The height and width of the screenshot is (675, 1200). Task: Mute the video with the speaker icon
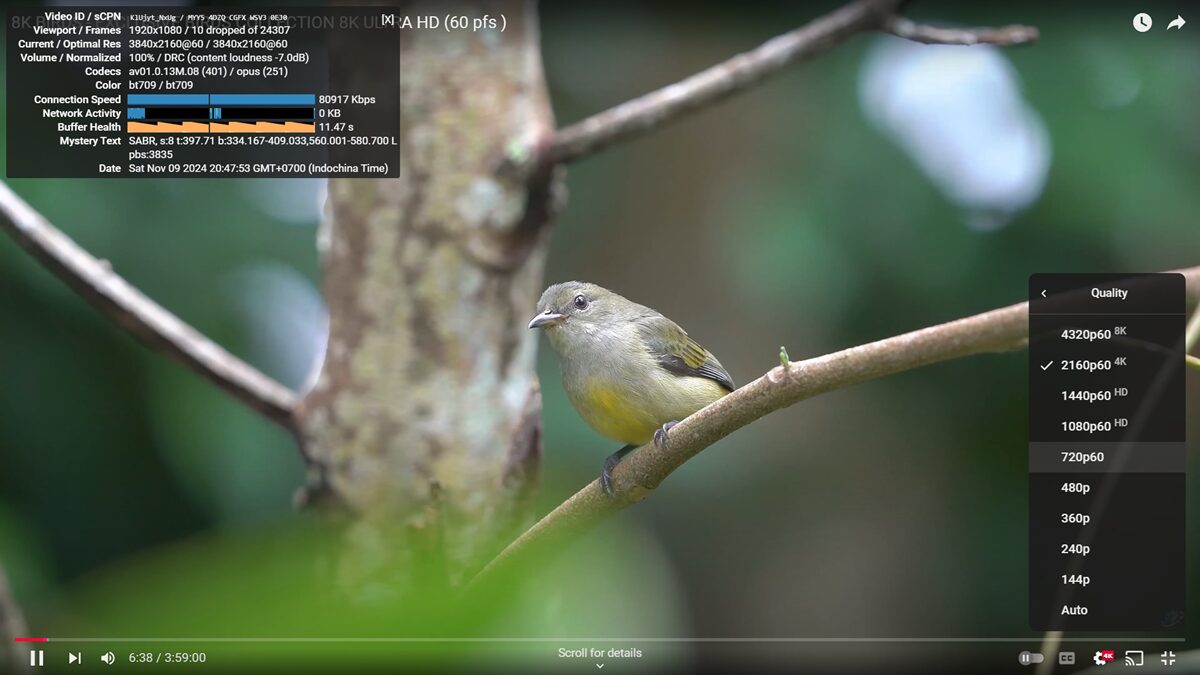click(107, 658)
